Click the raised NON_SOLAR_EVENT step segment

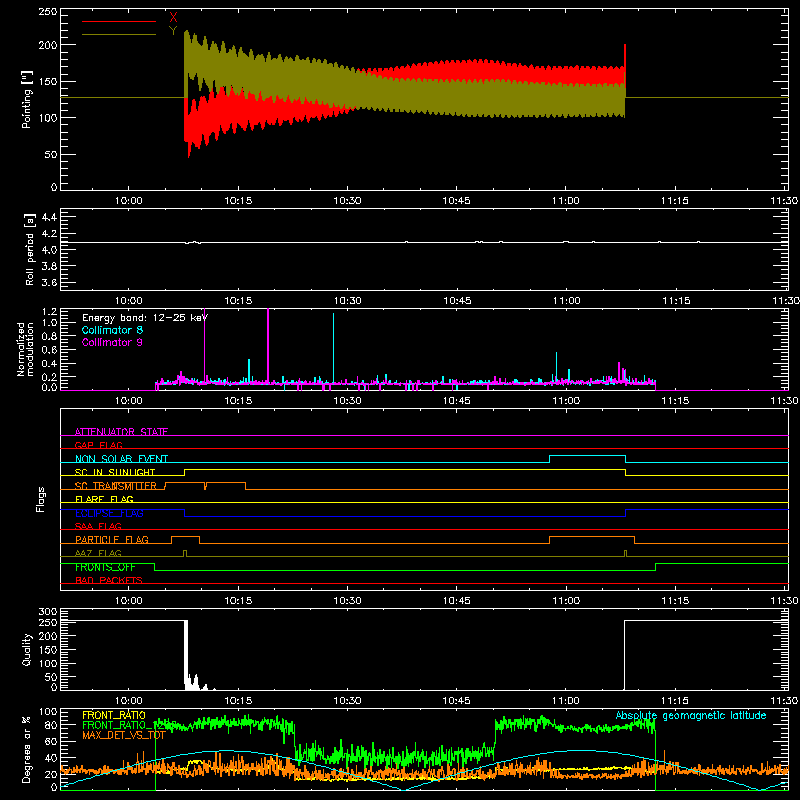coord(587,456)
